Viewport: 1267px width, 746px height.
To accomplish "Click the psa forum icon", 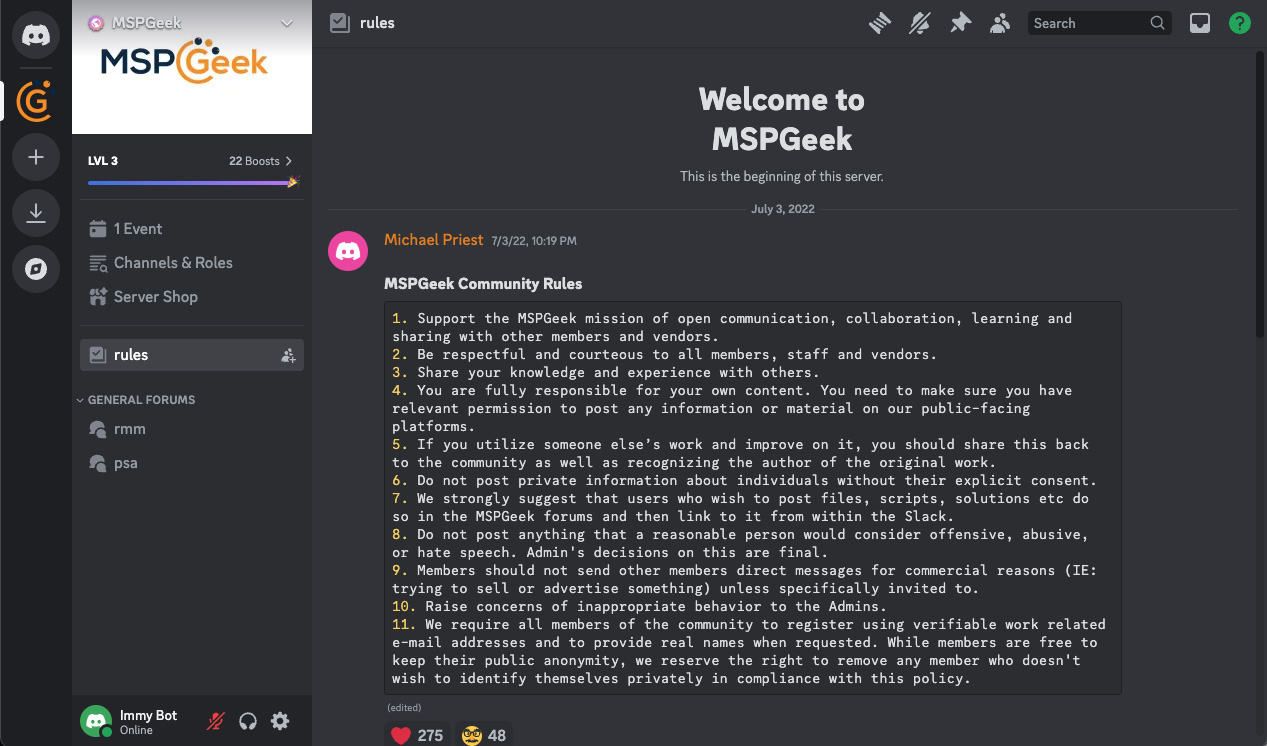I will click(x=98, y=463).
